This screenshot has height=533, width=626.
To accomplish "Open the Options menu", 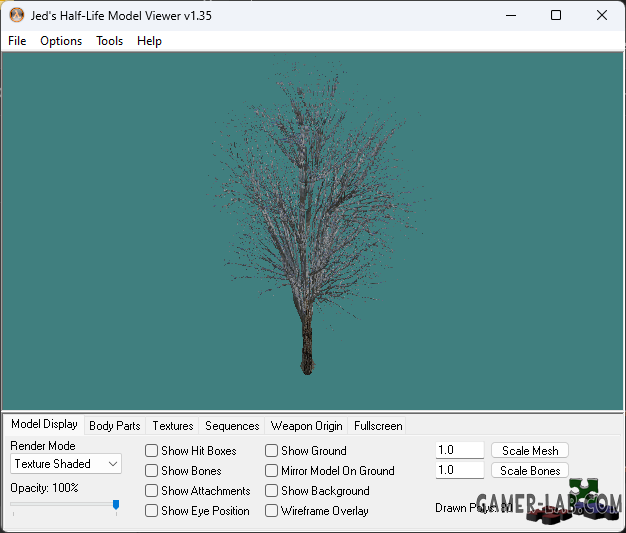I will click(61, 41).
